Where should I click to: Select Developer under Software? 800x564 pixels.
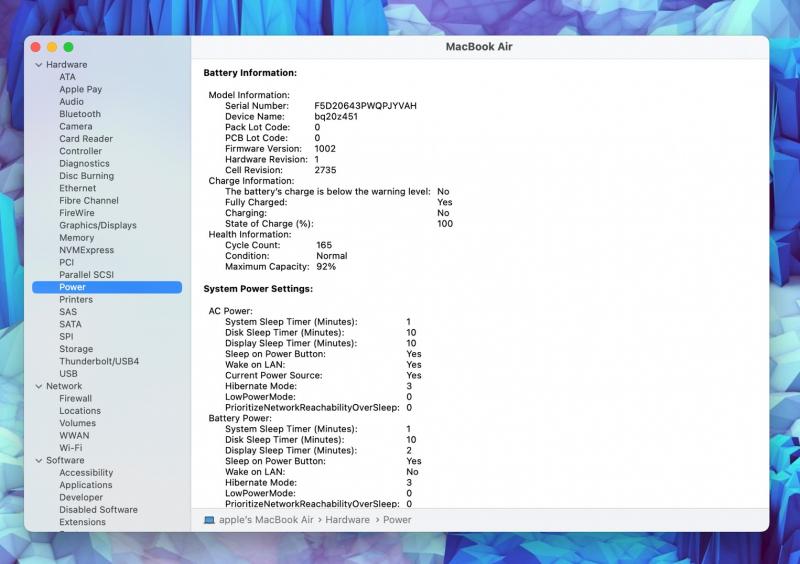coord(81,497)
